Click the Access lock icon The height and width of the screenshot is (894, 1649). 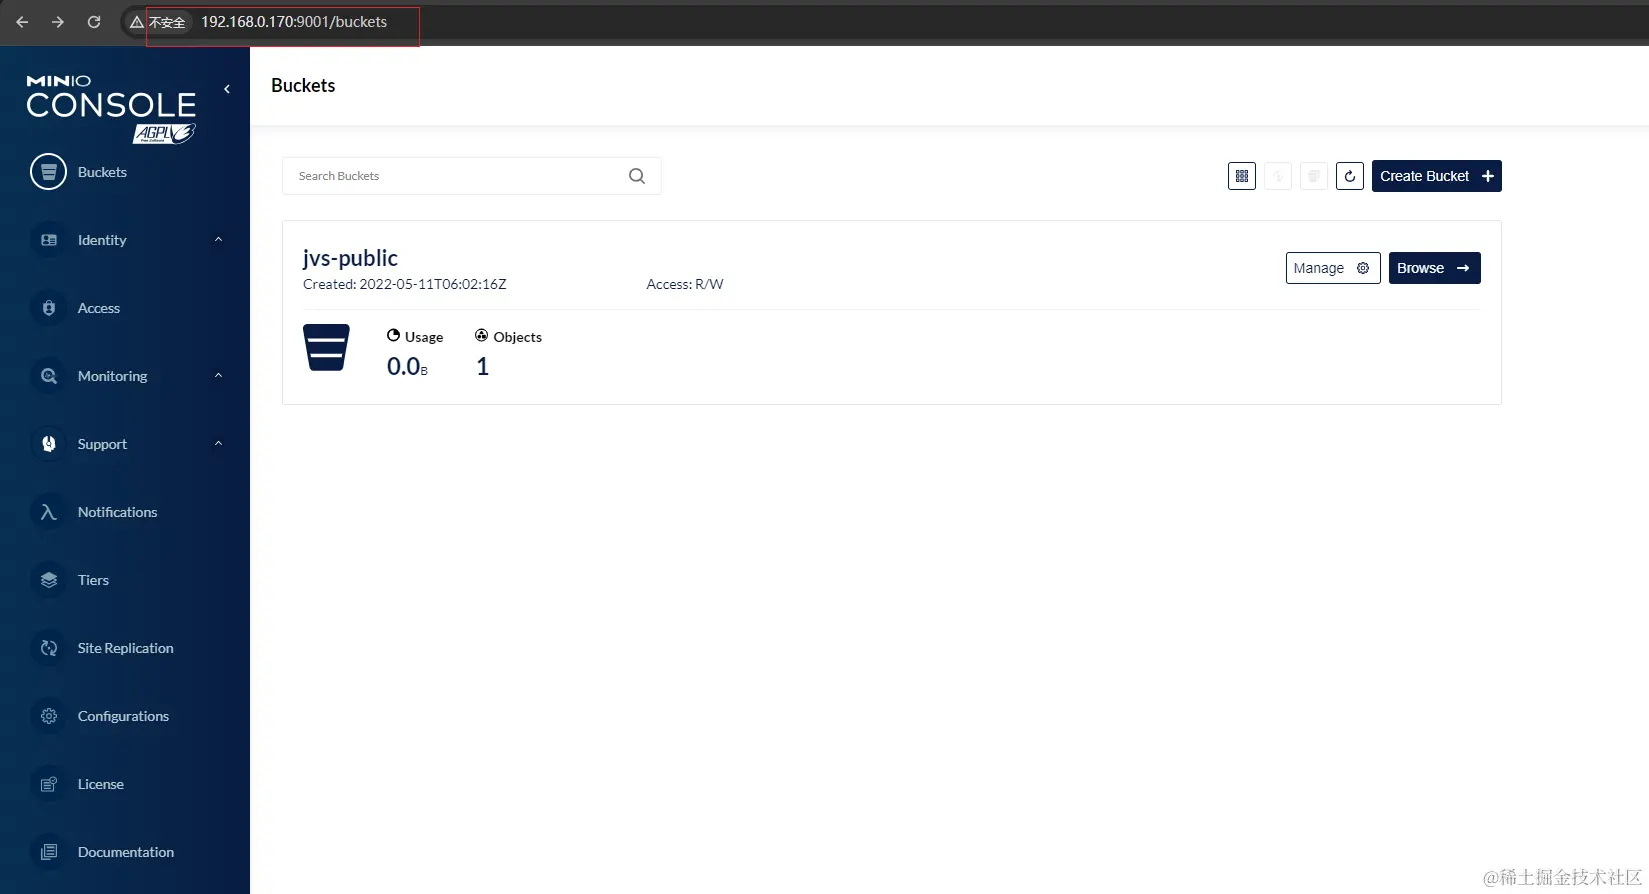(x=48, y=308)
